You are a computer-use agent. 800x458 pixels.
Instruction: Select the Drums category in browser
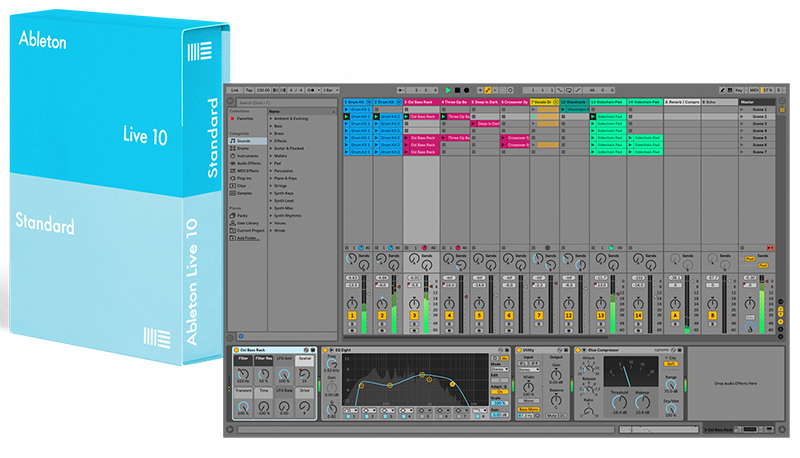point(243,148)
